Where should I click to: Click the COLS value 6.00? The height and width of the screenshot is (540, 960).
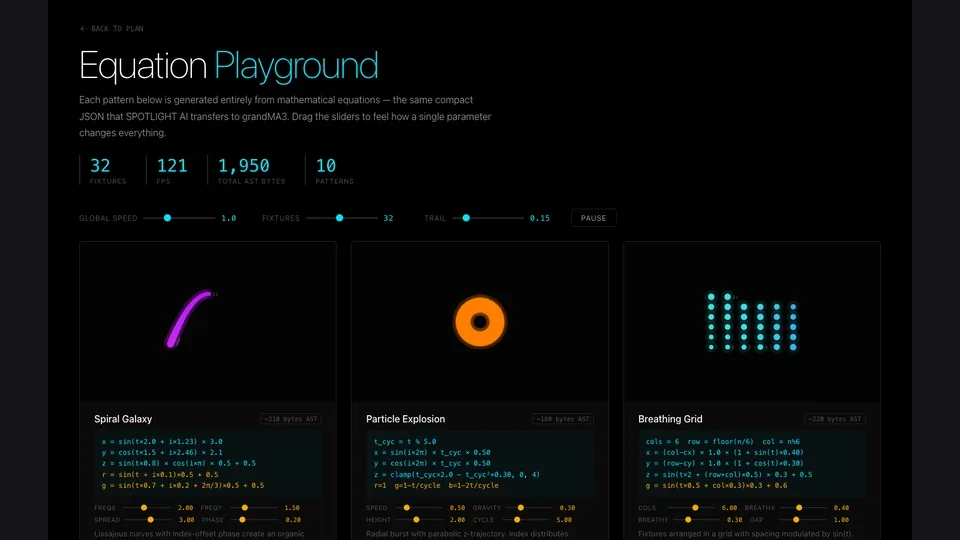(x=729, y=508)
